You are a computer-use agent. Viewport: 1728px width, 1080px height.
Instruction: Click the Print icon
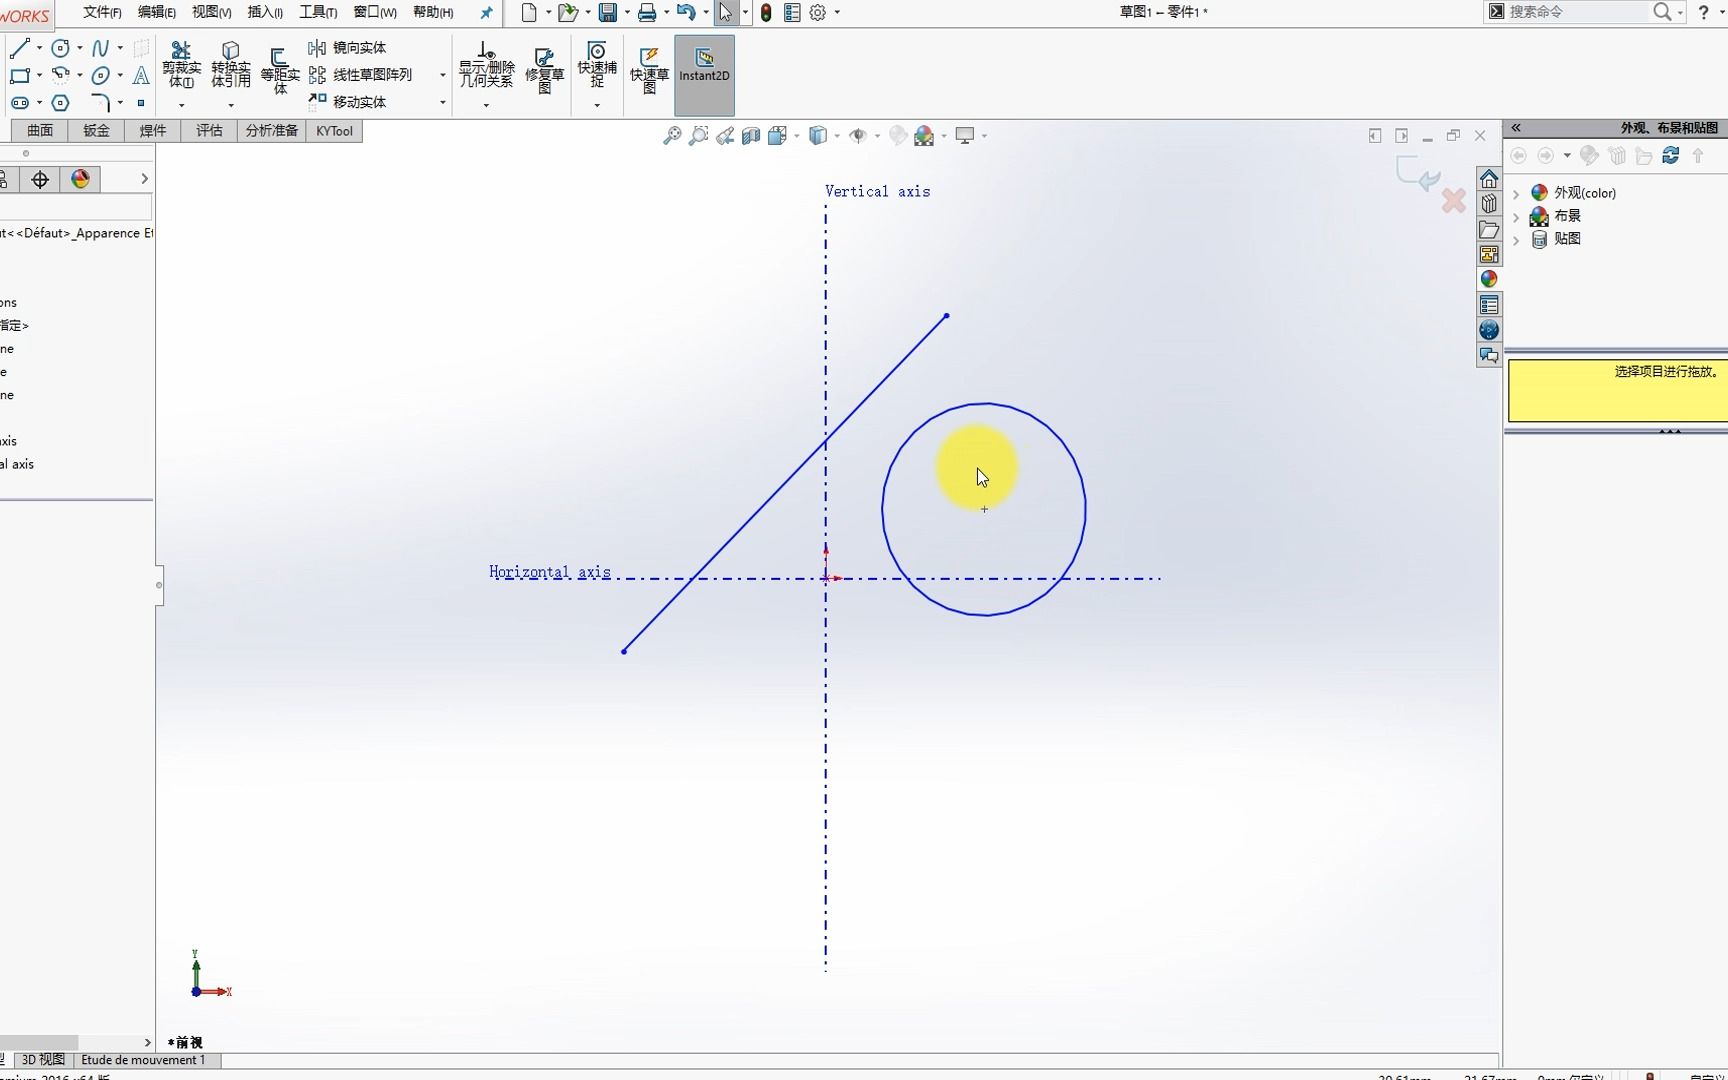click(x=647, y=13)
